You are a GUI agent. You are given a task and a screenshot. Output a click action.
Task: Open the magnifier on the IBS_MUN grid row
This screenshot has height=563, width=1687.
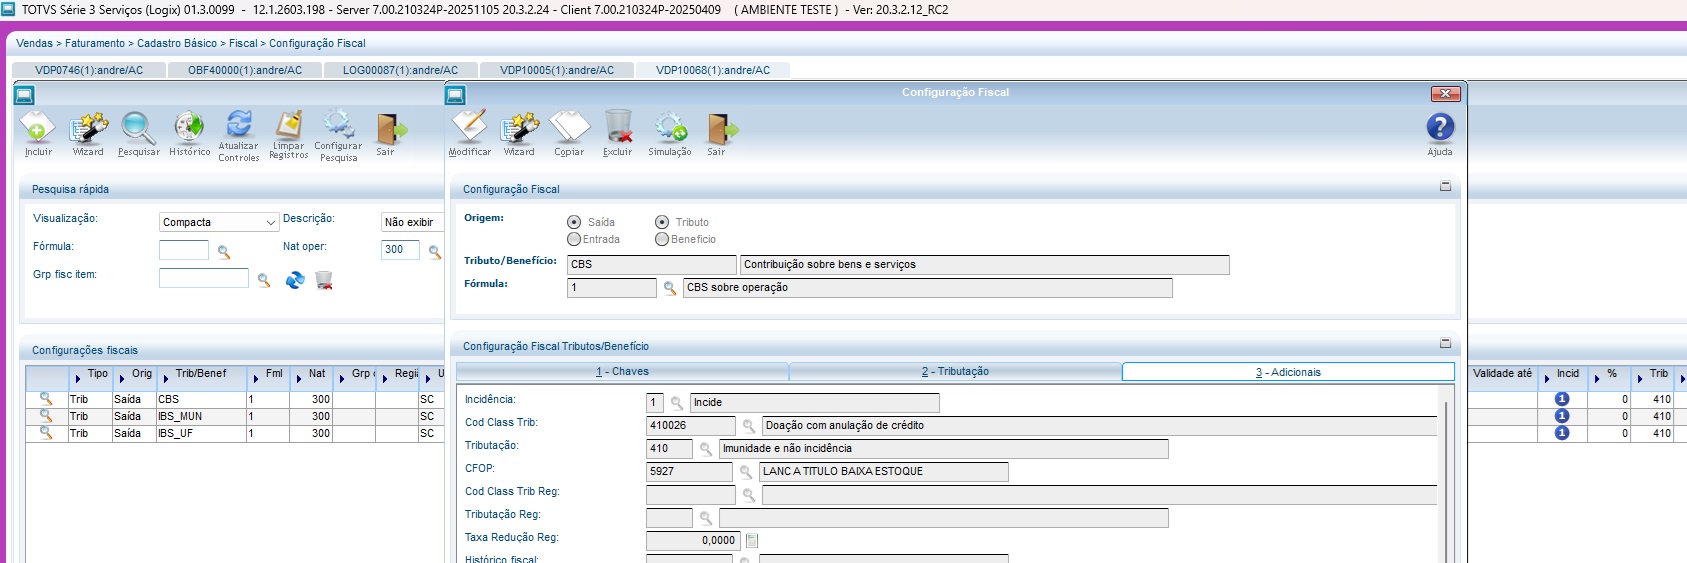point(45,416)
